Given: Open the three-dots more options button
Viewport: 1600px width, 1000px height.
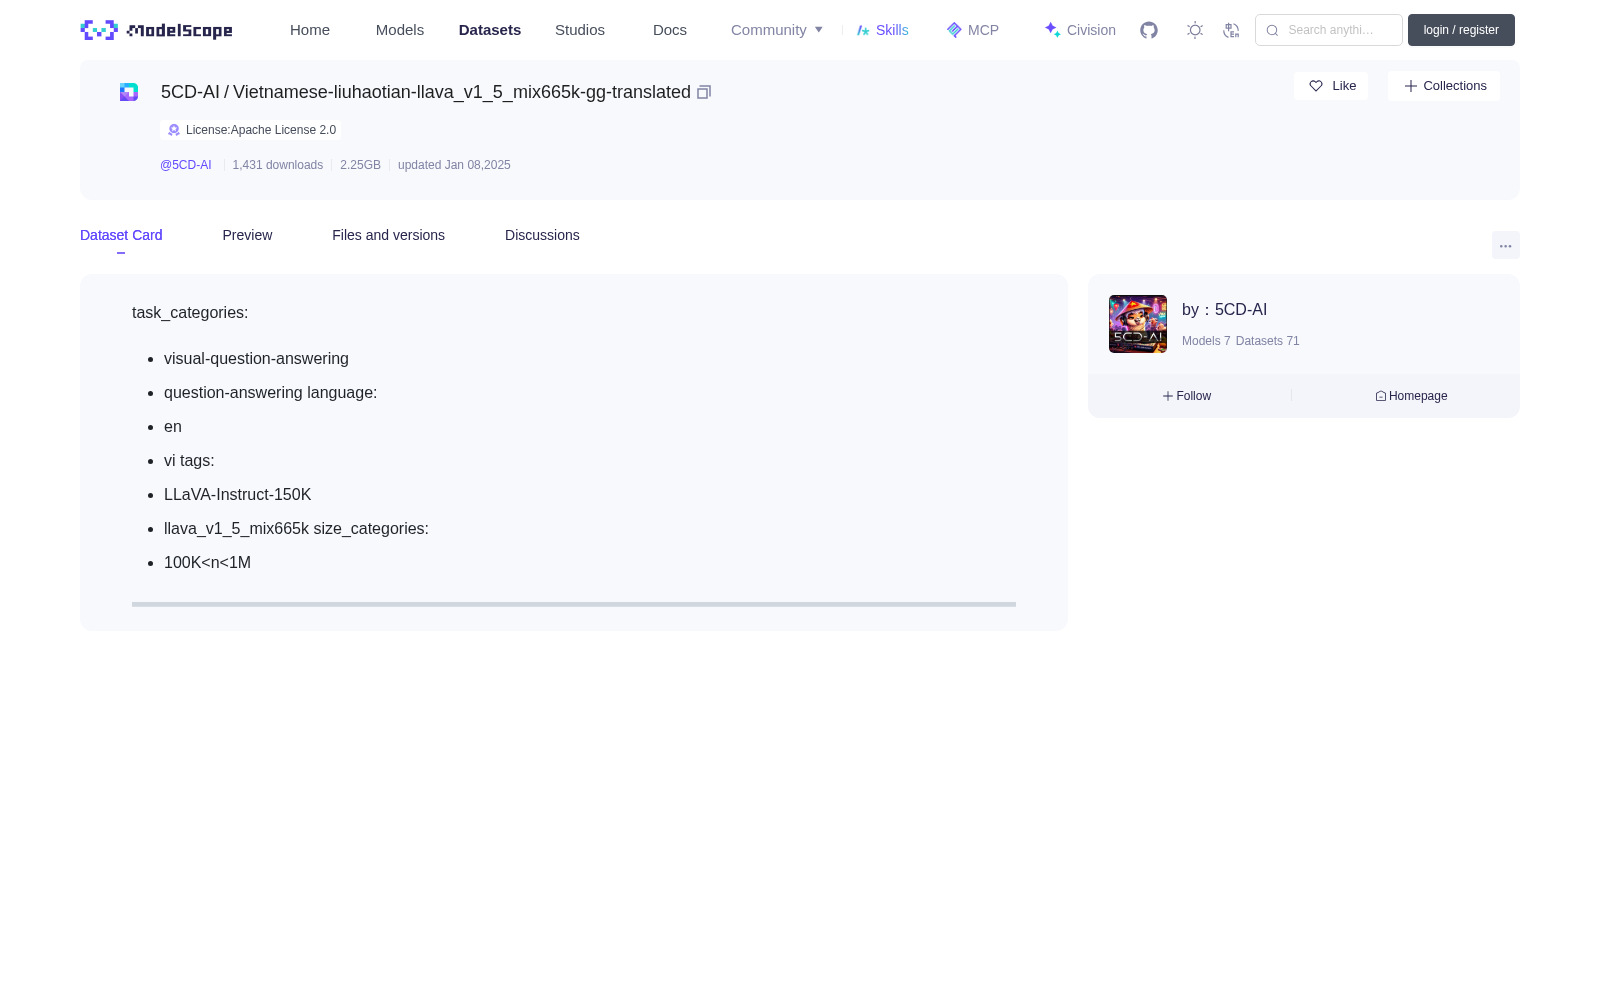Looking at the screenshot, I should [x=1506, y=245].
